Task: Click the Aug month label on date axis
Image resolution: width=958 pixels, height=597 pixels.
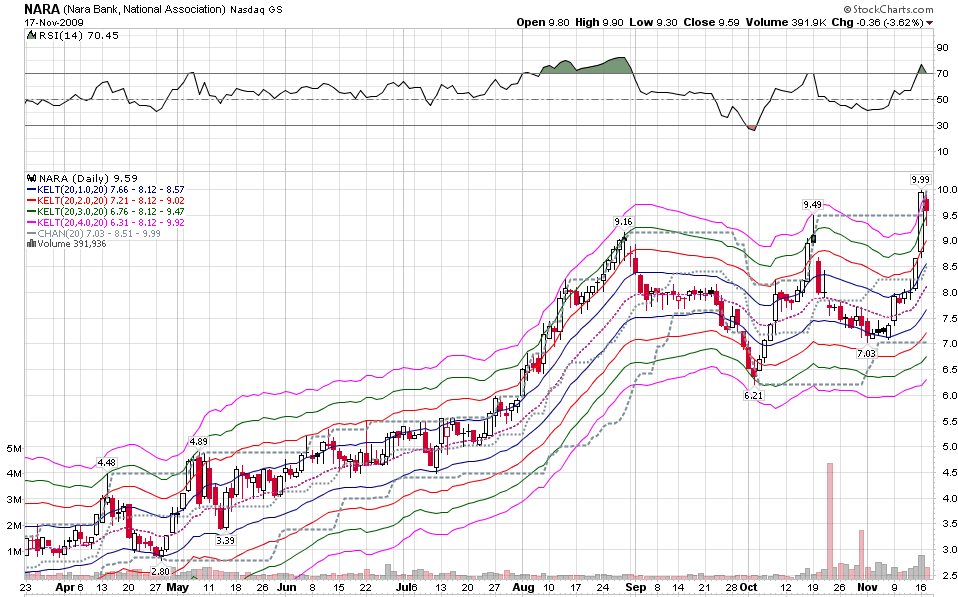Action: (523, 588)
